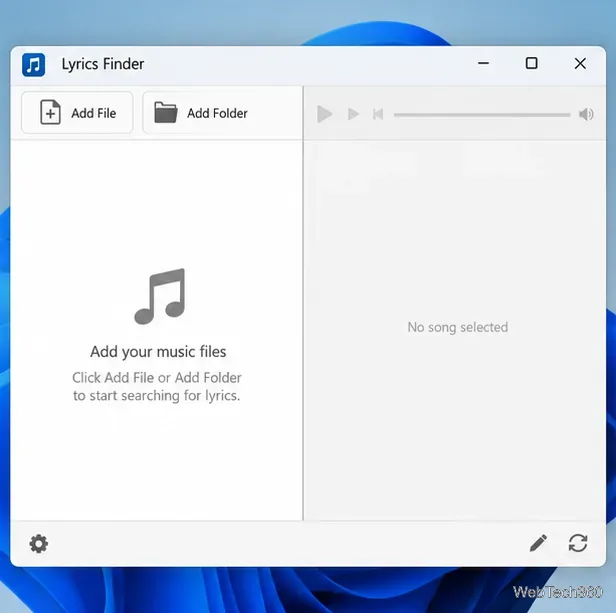This screenshot has width=616, height=613.
Task: Click the smaller play arrow icon
Action: (x=353, y=114)
